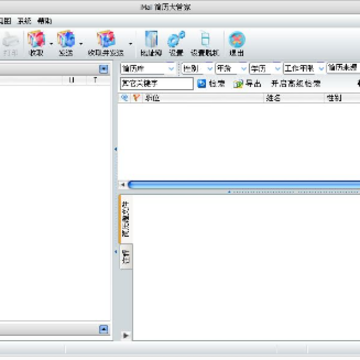Viewport: 360px width, 360px height.
Task: Open the System (系统) menu
Action: [24, 21]
